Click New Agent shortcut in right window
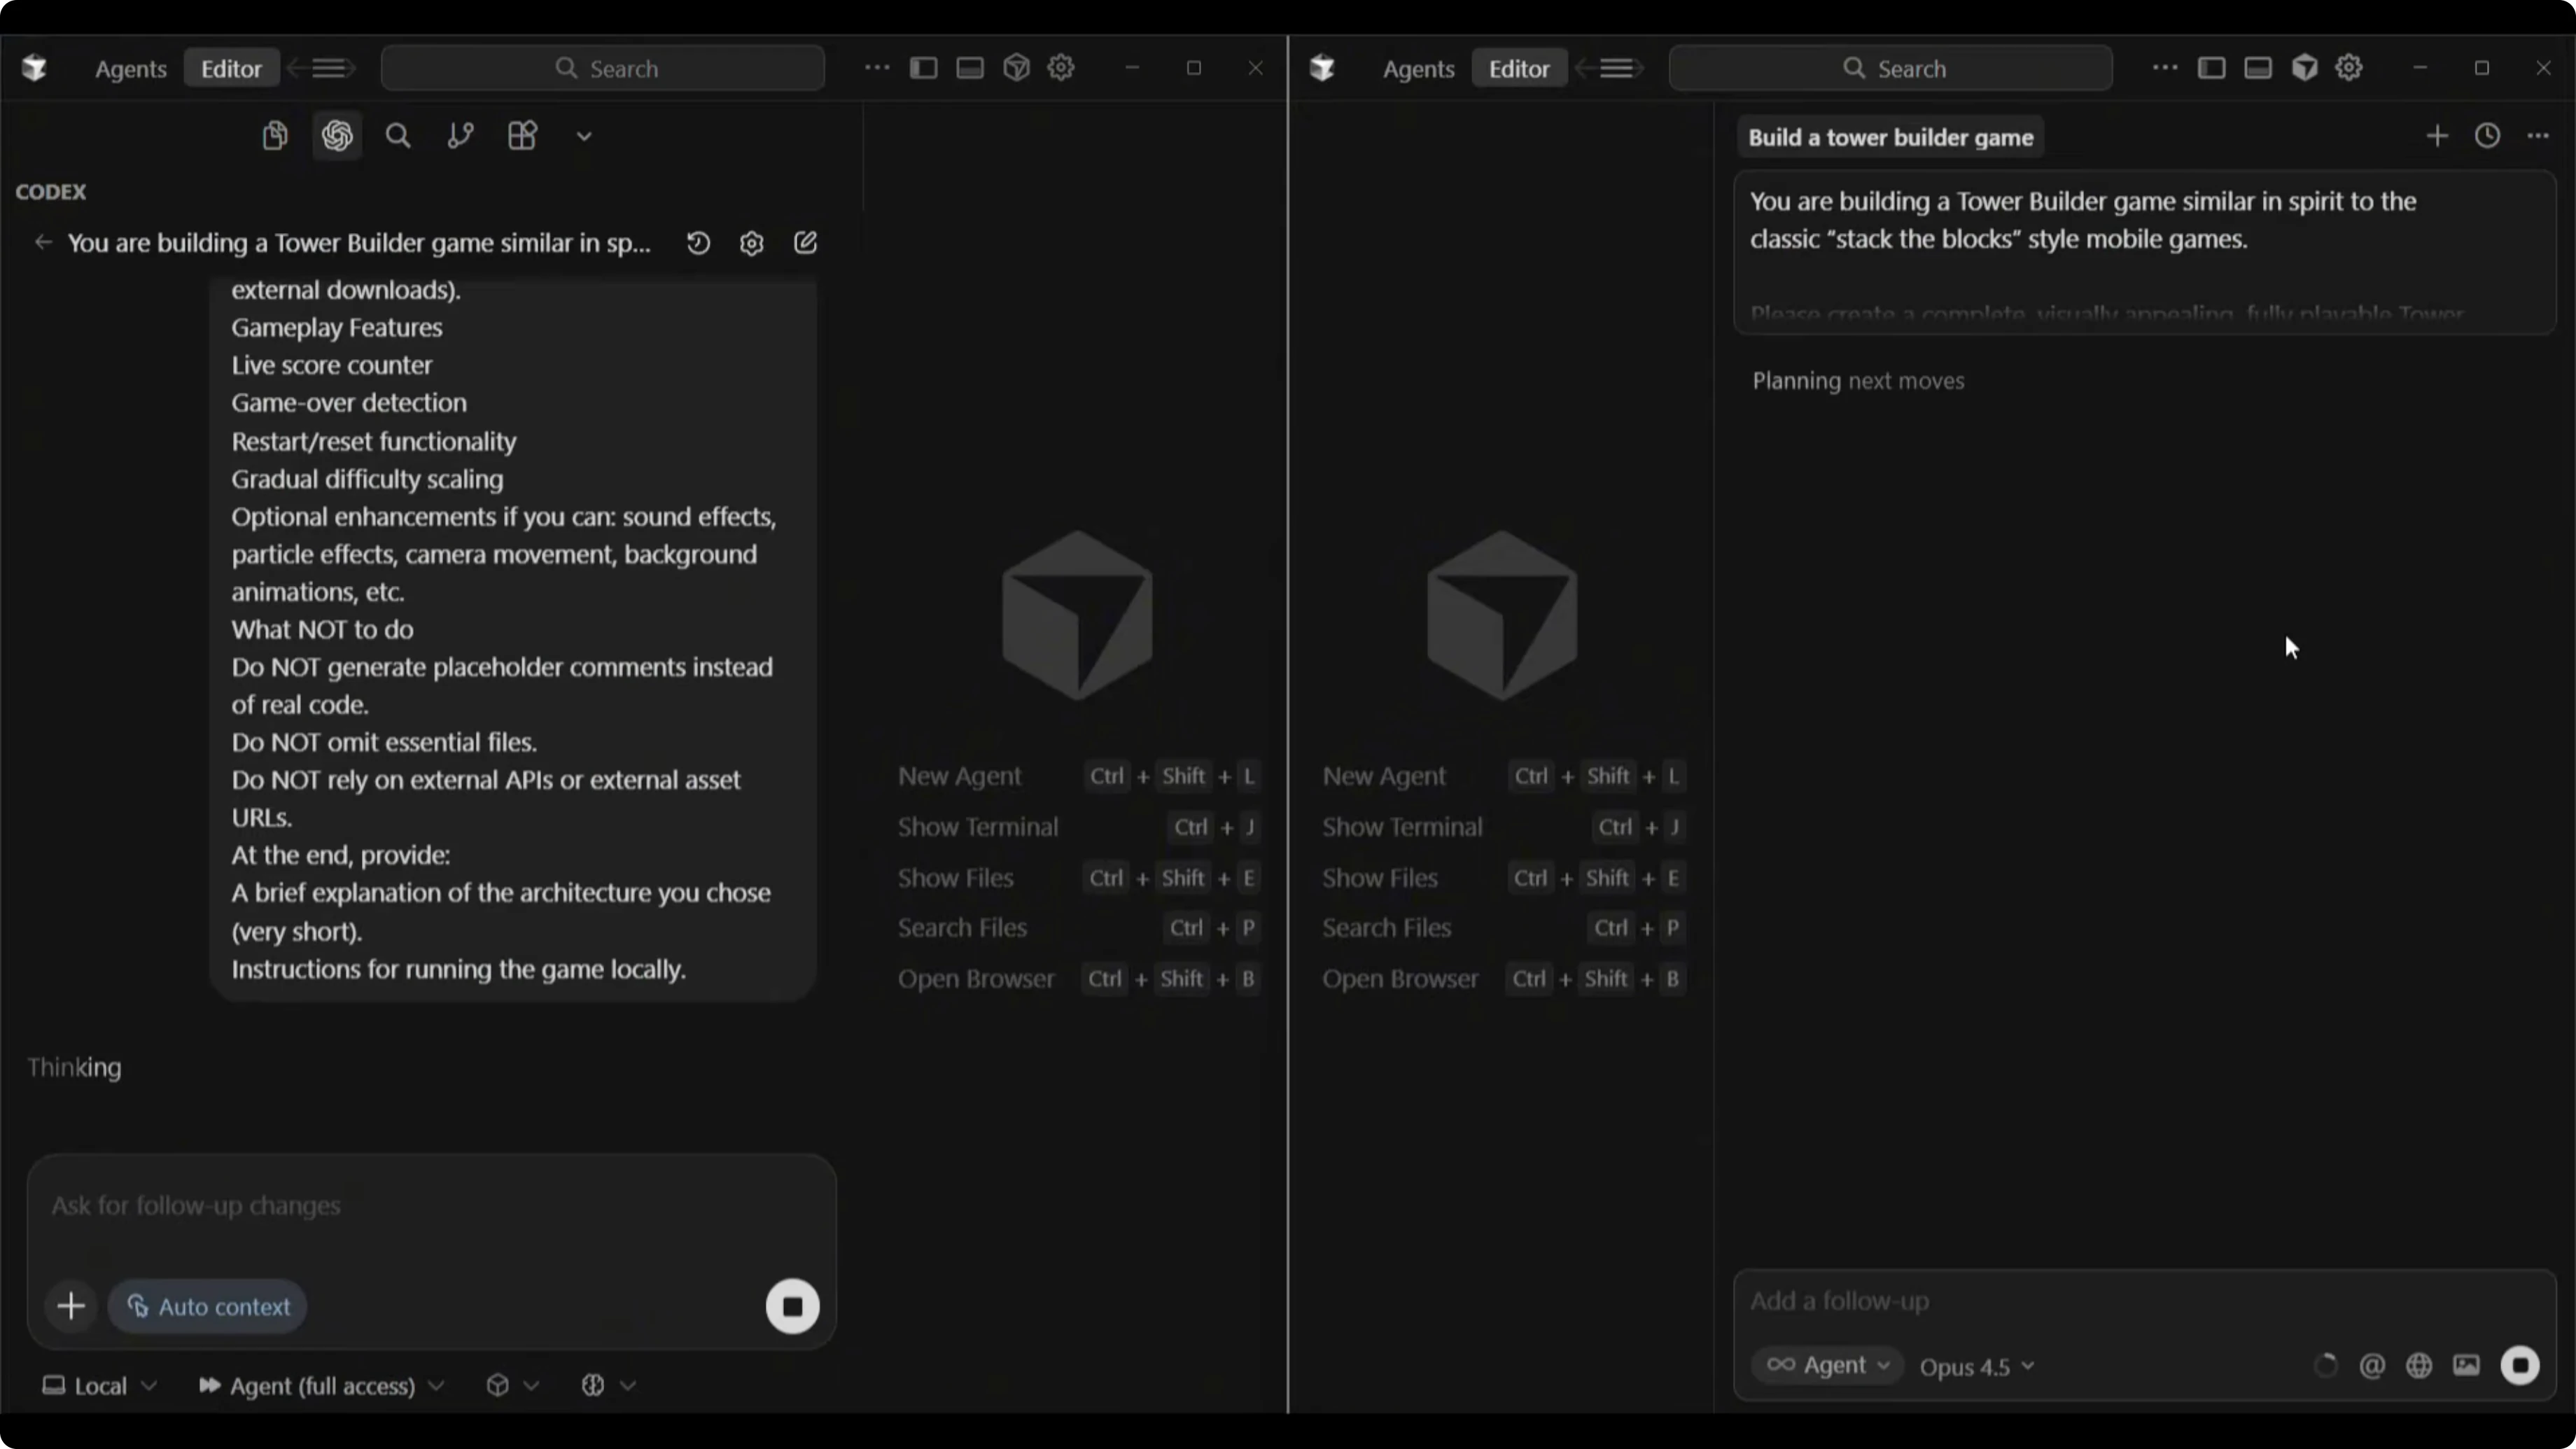Image resolution: width=2576 pixels, height=1449 pixels. click(1384, 776)
